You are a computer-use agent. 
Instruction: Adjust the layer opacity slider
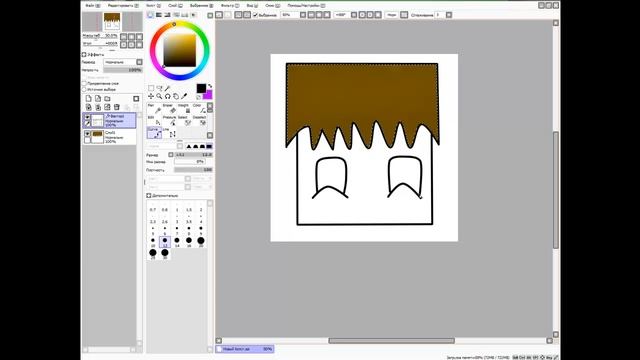click(123, 70)
